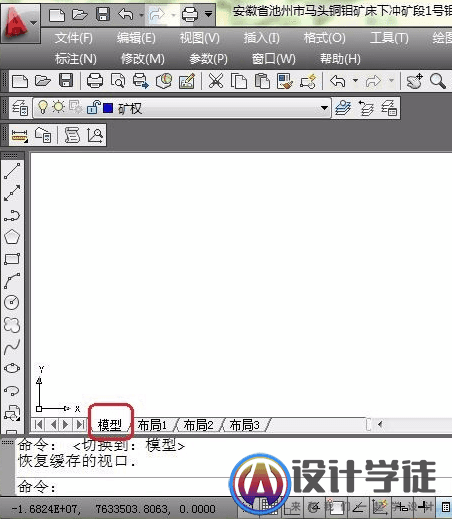
Task: Click the Pan hand icon
Action: coord(414,81)
